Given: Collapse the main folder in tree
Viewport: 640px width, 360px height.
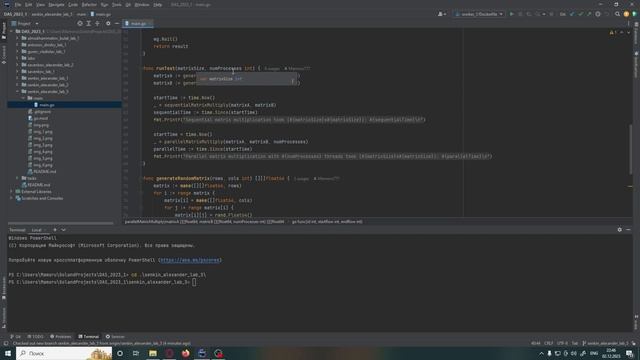Looking at the screenshot, I should click(23, 98).
